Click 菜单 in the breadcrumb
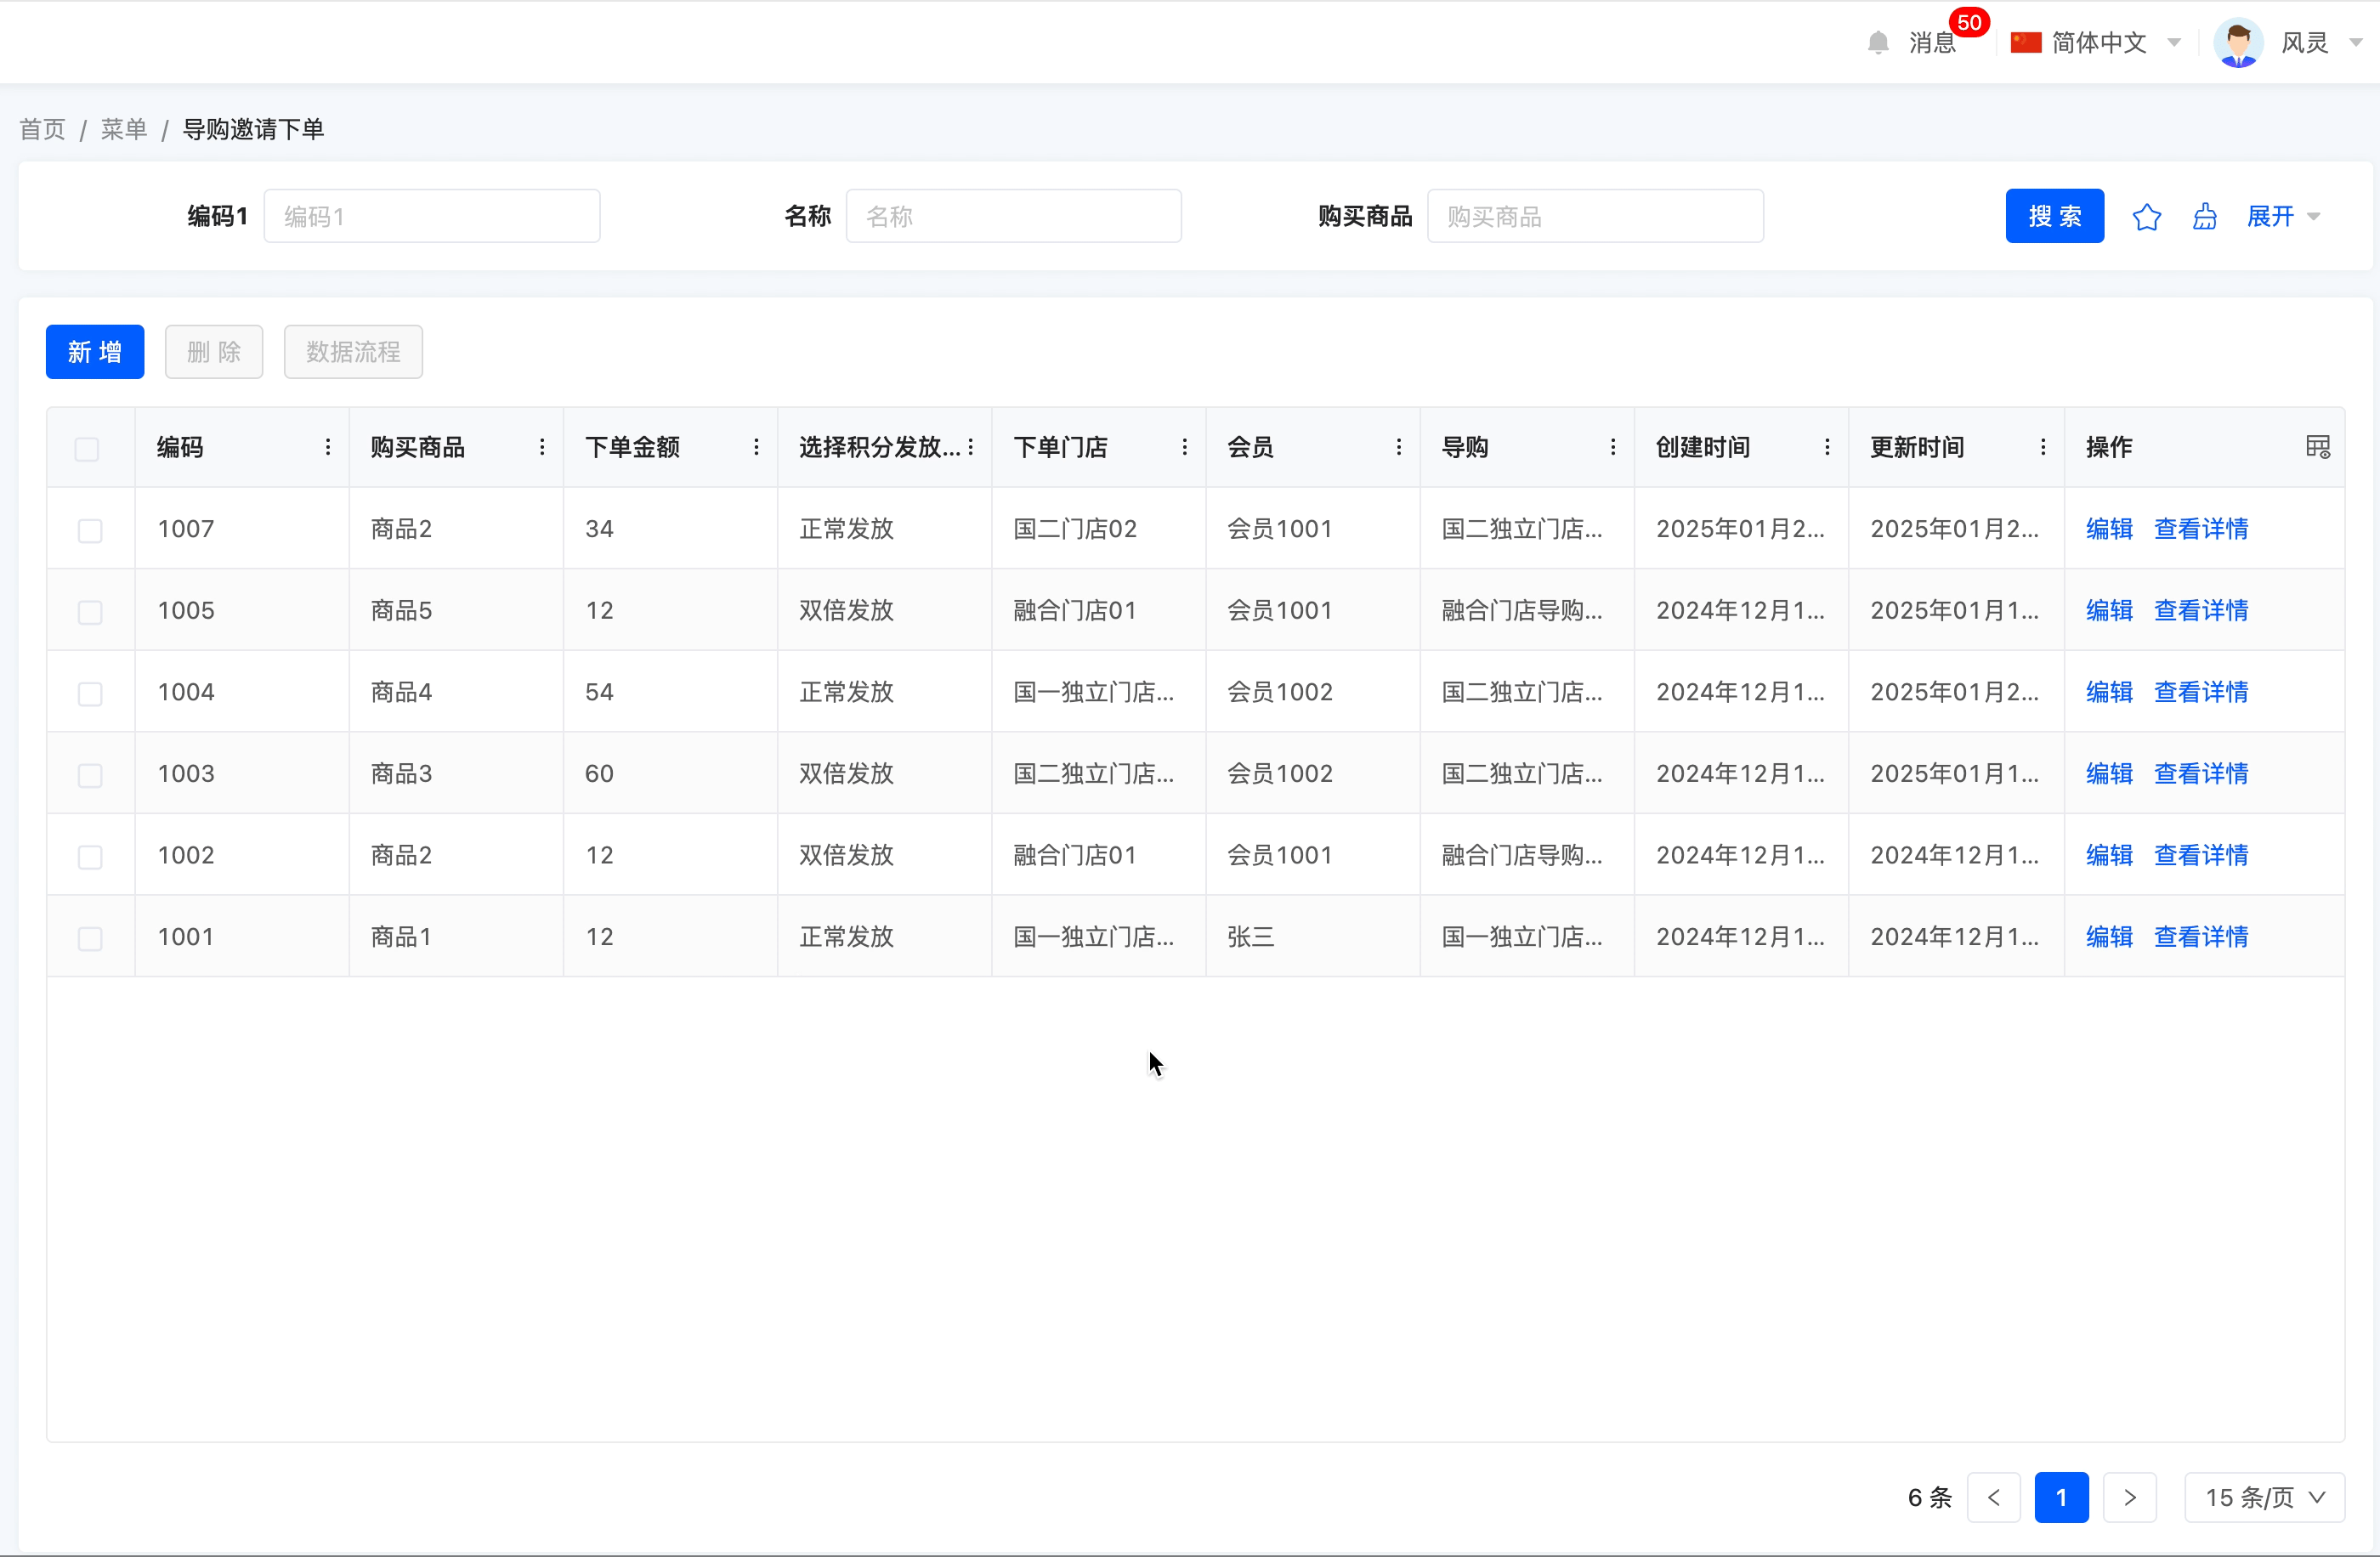This screenshot has width=2380, height=1557. pyautogui.click(x=124, y=129)
